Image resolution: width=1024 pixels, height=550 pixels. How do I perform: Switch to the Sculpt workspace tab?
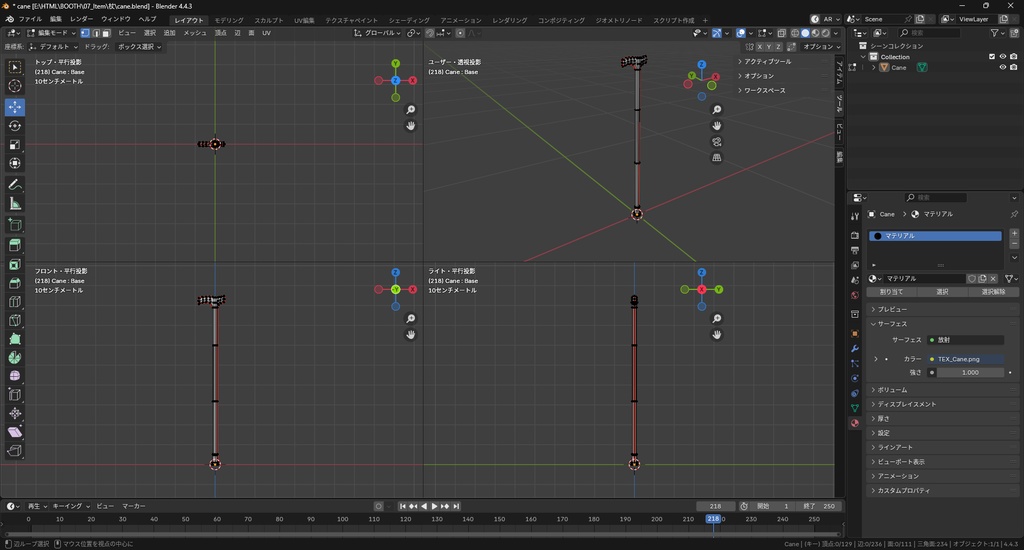(269, 20)
